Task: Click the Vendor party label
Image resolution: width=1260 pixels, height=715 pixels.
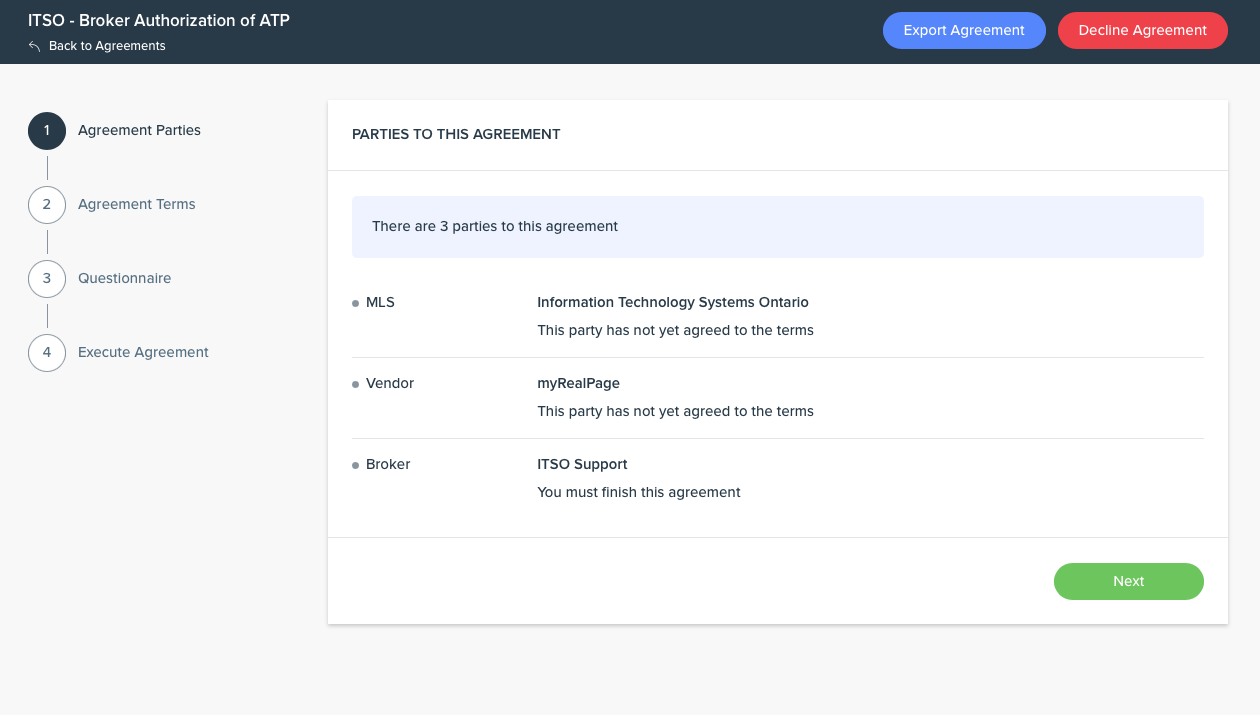Action: [389, 383]
